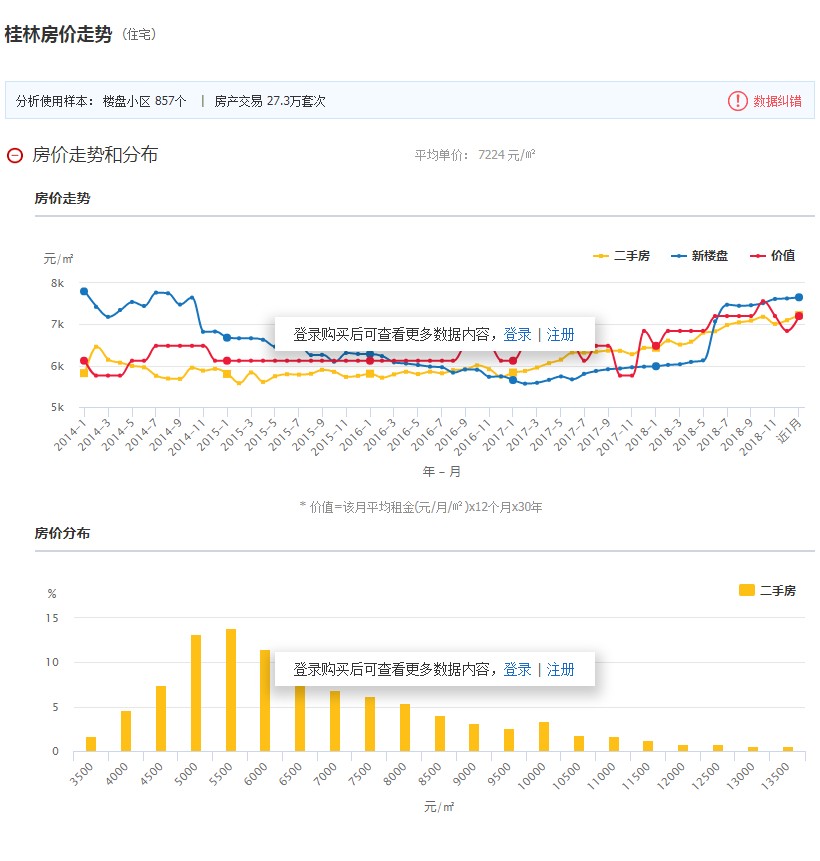
Task: Click the 注册 link
Action: click(x=561, y=334)
